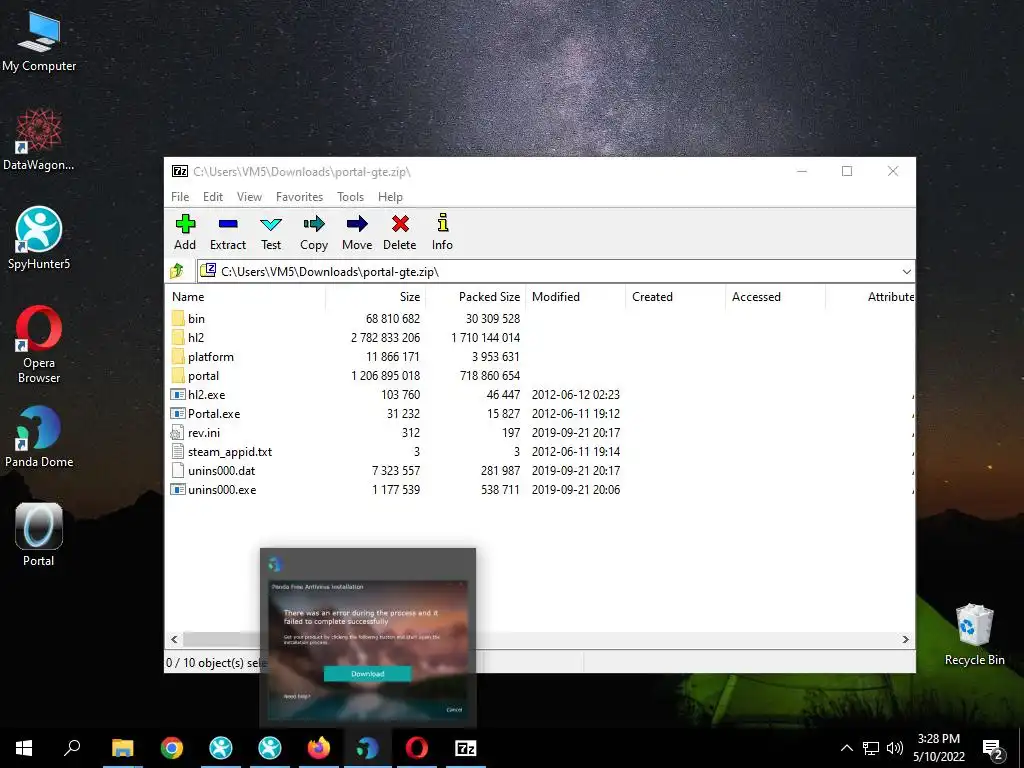Click the network tray icon
The height and width of the screenshot is (768, 1024).
click(x=871, y=748)
